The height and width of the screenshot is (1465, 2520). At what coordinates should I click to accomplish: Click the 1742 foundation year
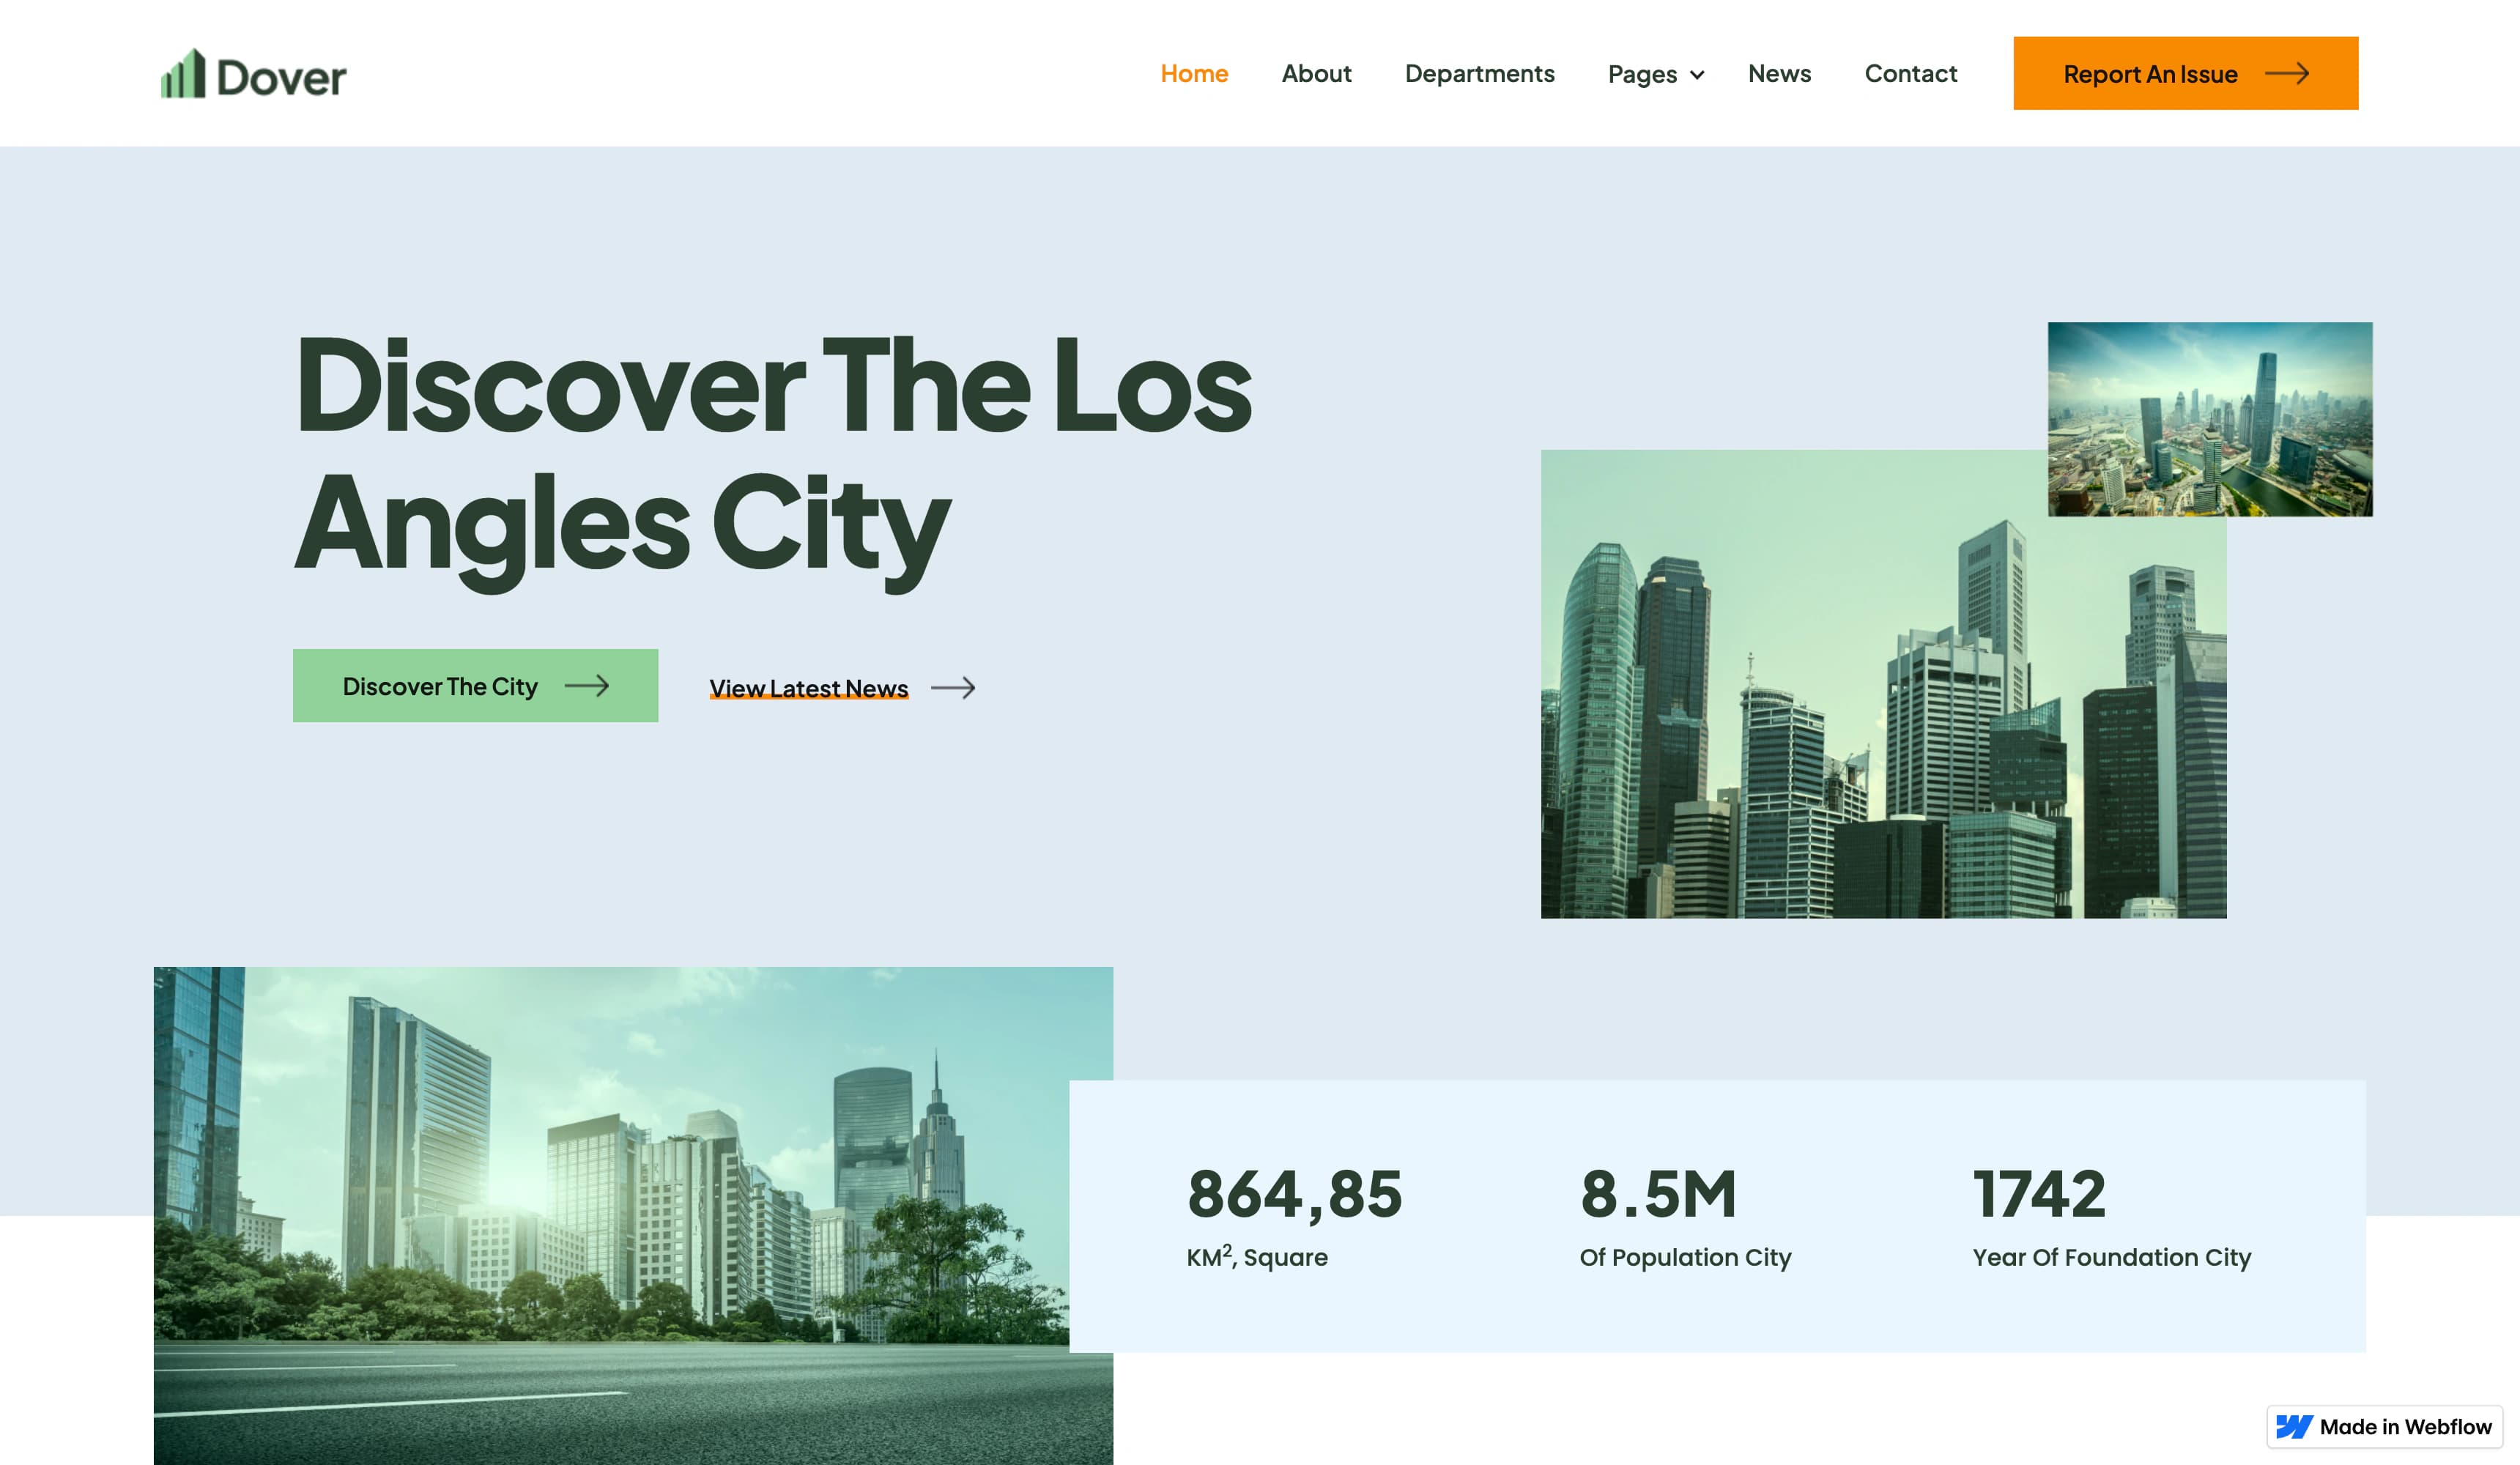tap(2039, 1194)
